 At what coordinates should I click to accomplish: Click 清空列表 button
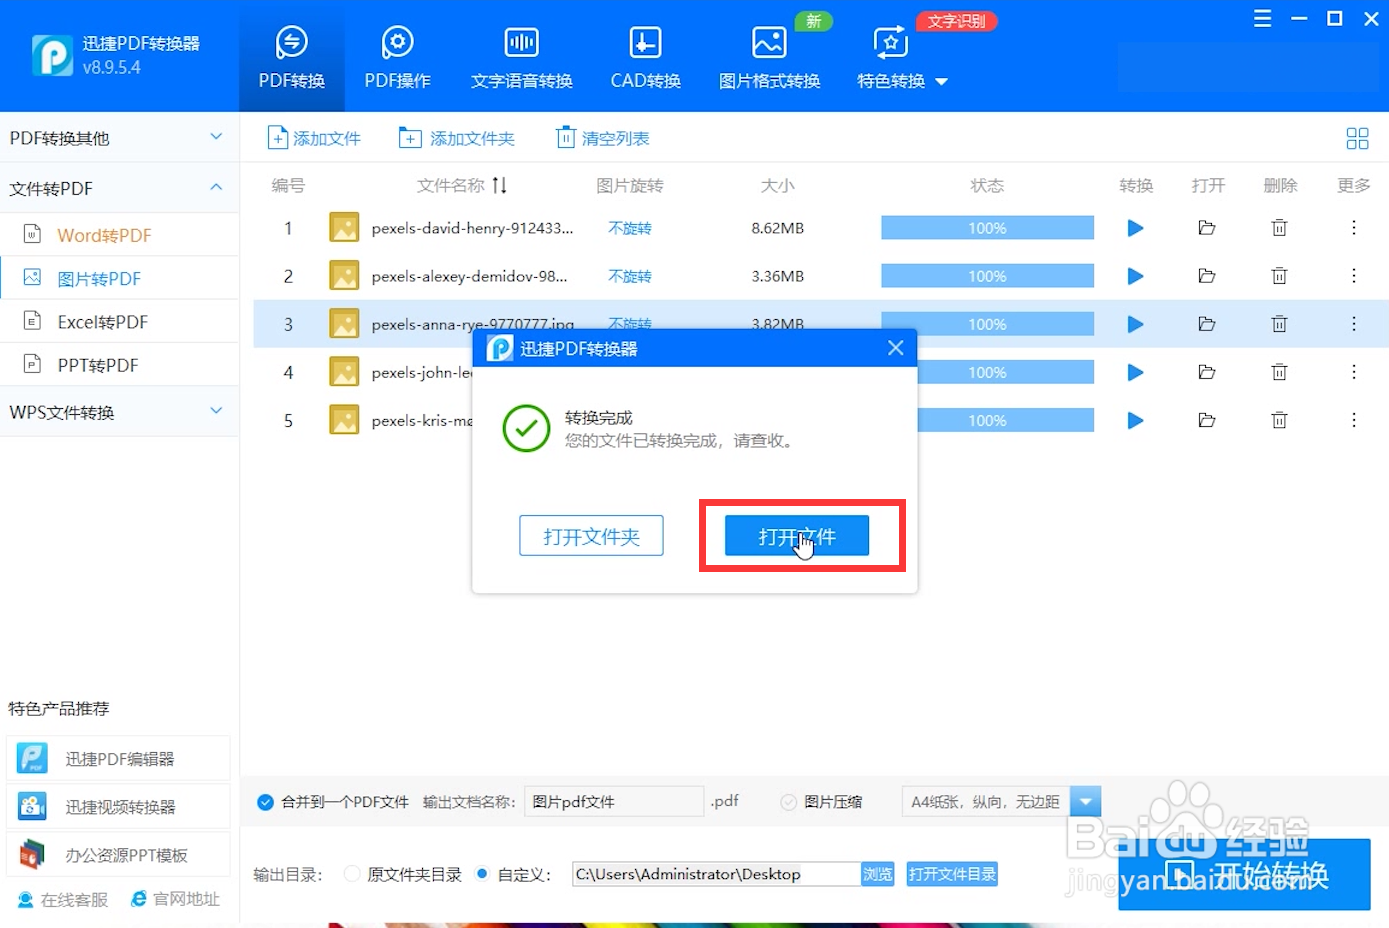tap(603, 138)
